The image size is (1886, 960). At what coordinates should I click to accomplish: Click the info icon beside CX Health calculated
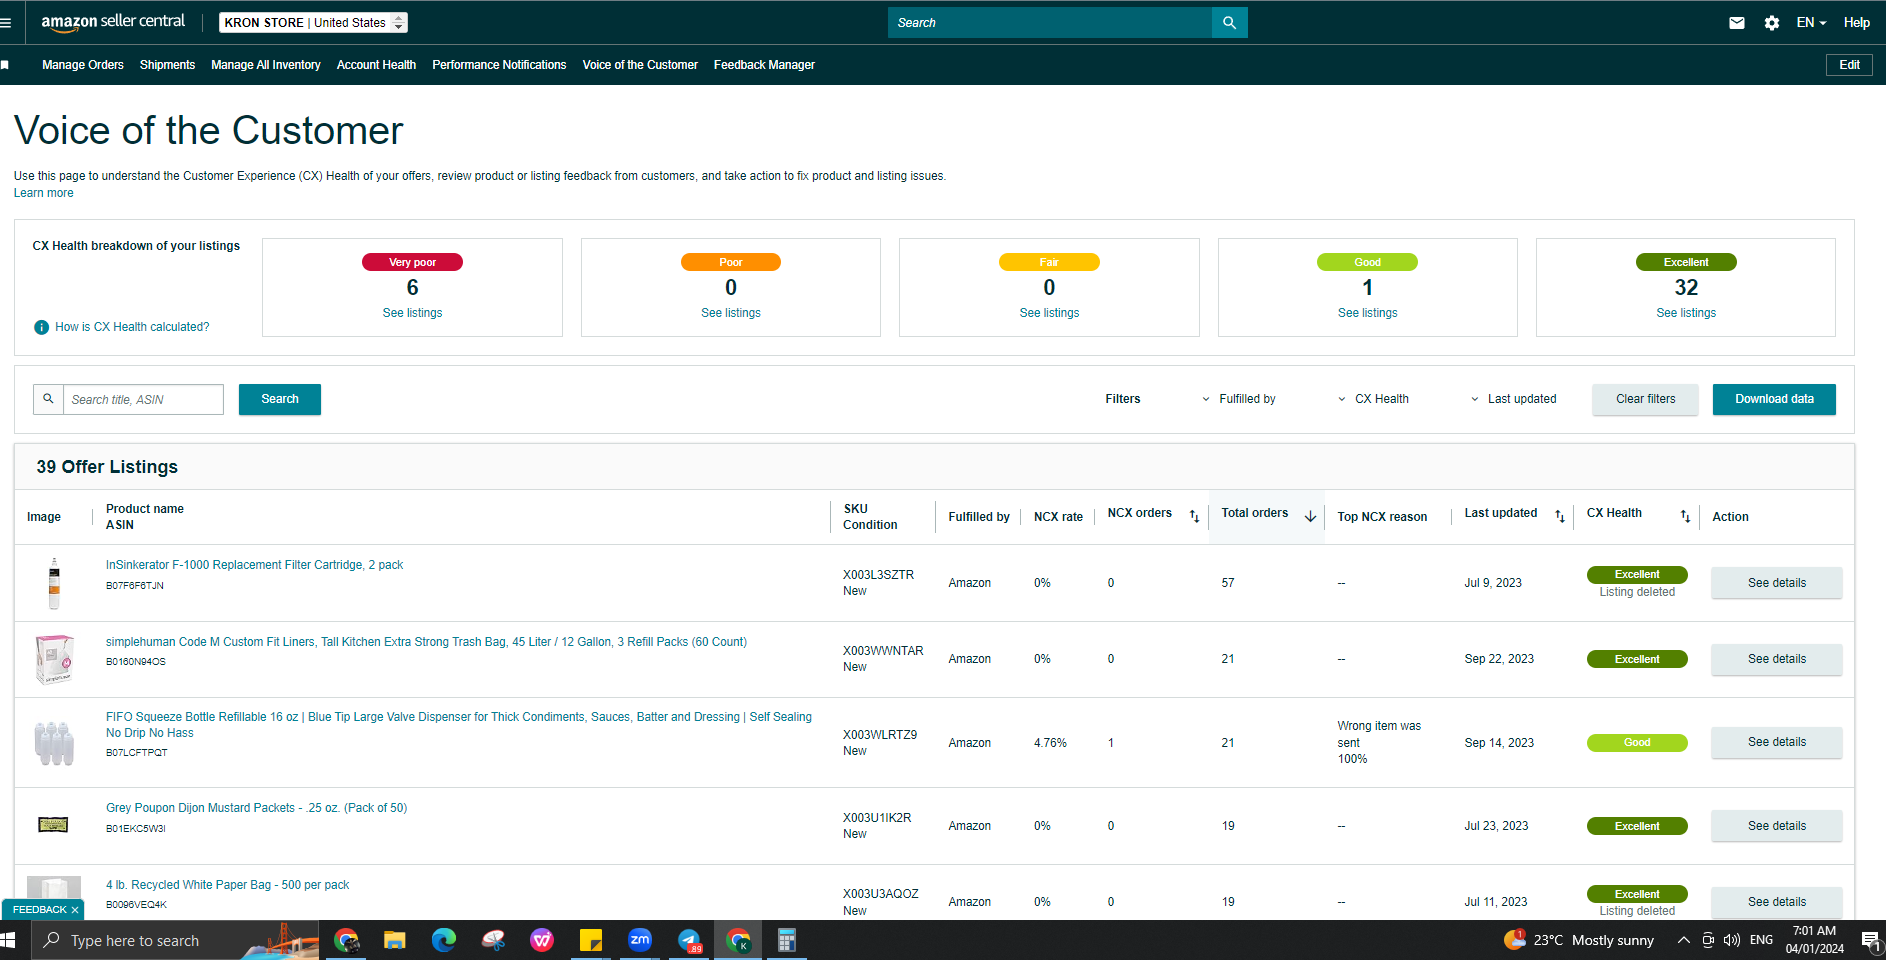click(x=41, y=327)
